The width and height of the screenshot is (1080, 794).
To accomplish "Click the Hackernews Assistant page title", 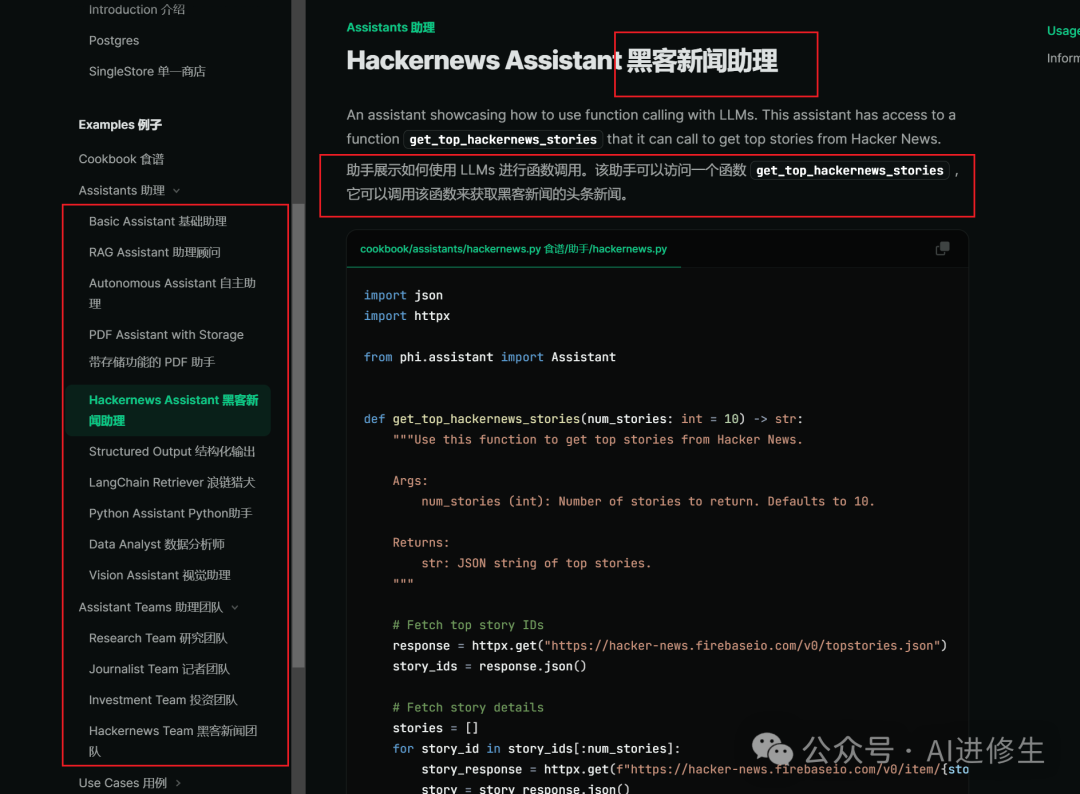I will point(562,61).
